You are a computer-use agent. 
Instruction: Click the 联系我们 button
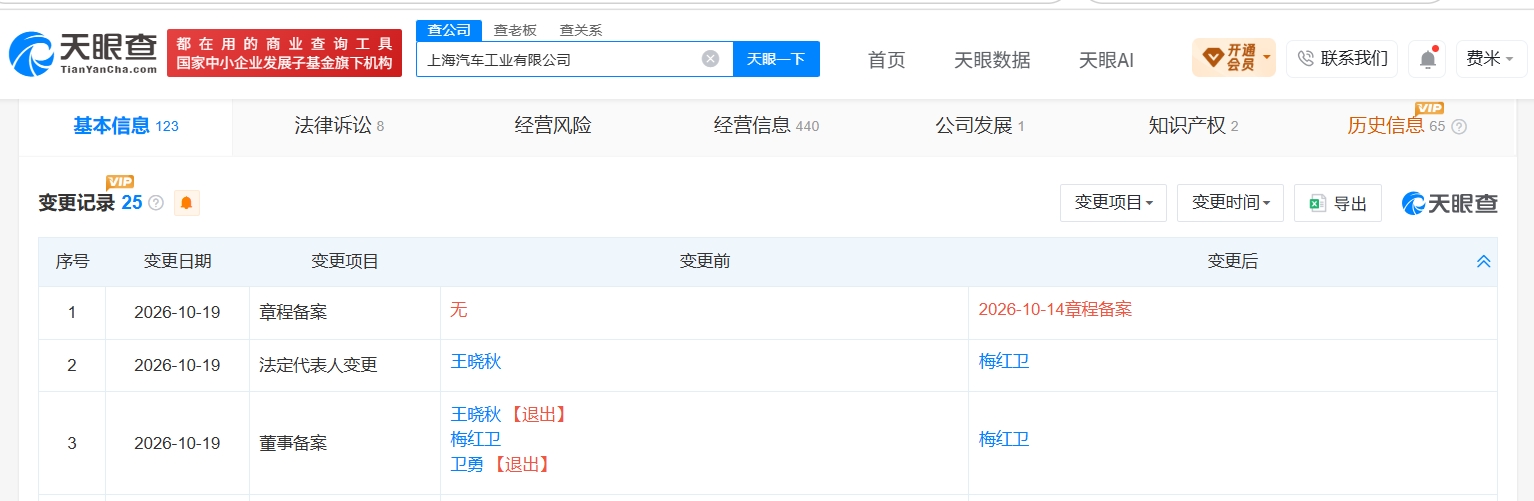click(1342, 59)
